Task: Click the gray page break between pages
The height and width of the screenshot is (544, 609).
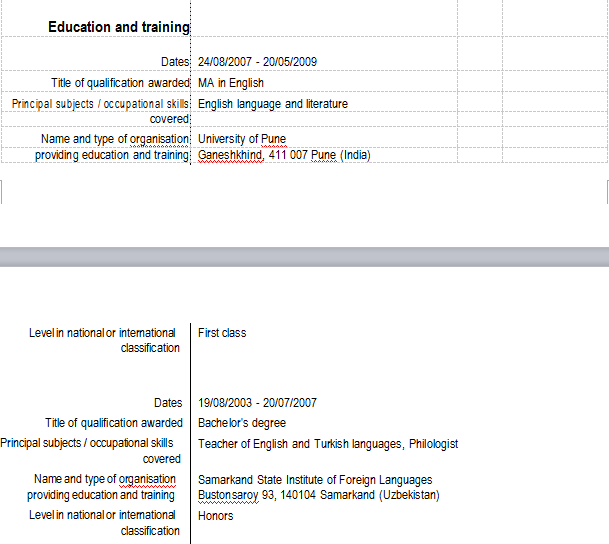Action: (304, 257)
